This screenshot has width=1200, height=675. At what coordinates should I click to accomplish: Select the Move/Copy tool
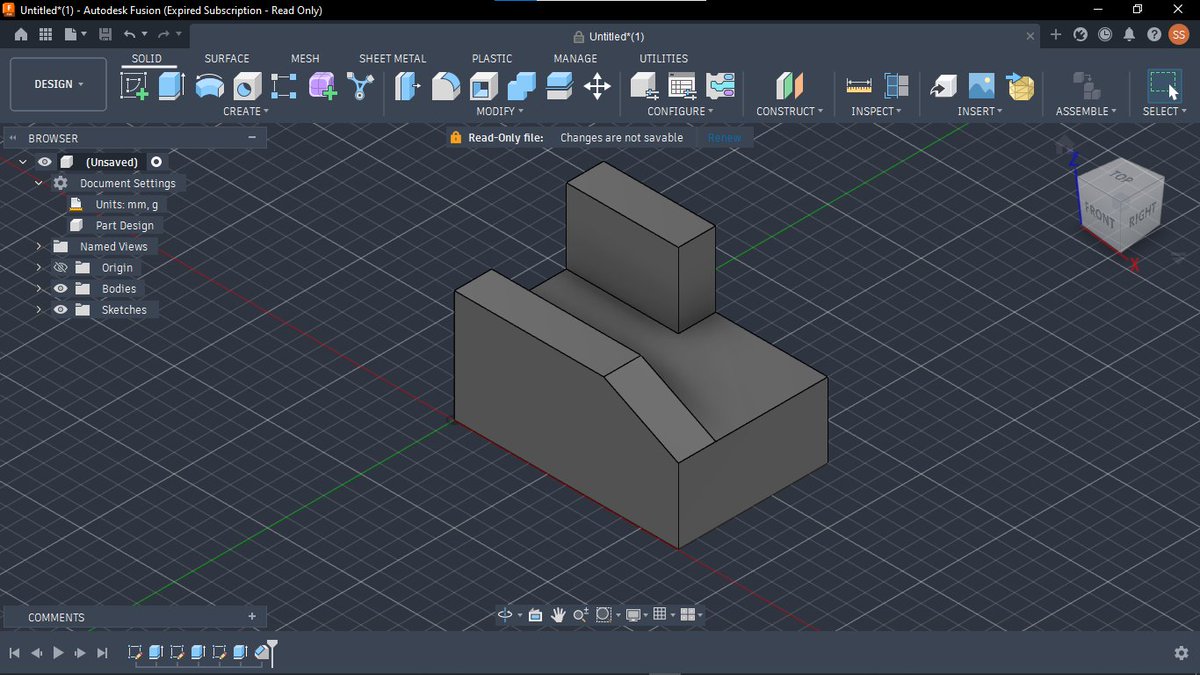[x=597, y=86]
